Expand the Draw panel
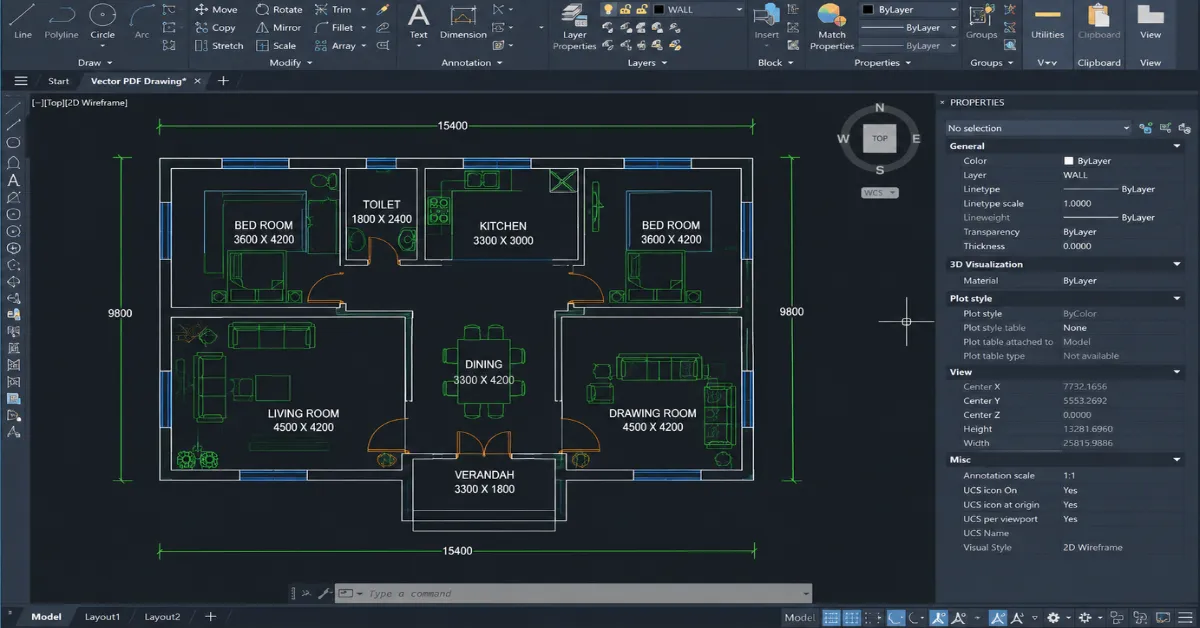Viewport: 1200px width, 628px height. click(x=95, y=63)
